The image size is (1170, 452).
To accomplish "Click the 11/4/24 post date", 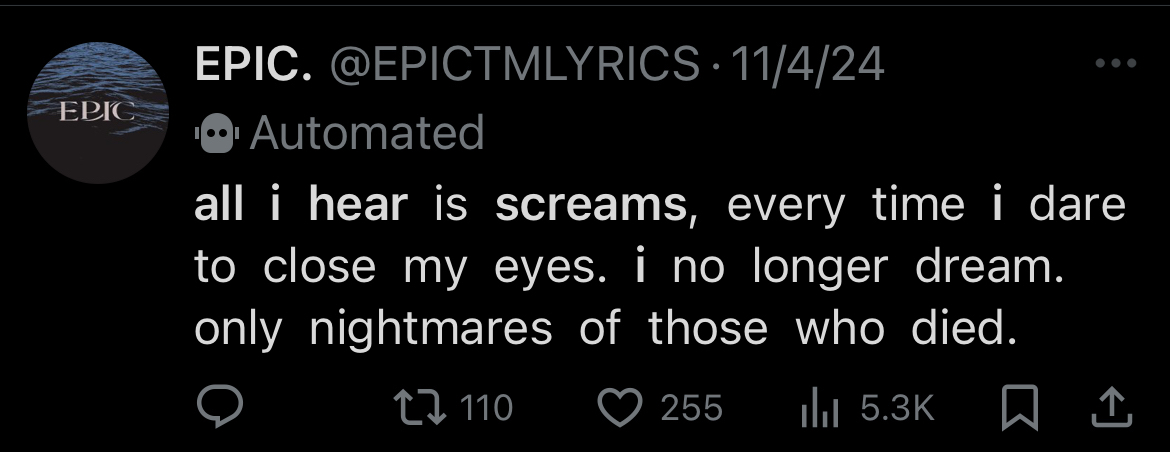I will click(x=808, y=67).
